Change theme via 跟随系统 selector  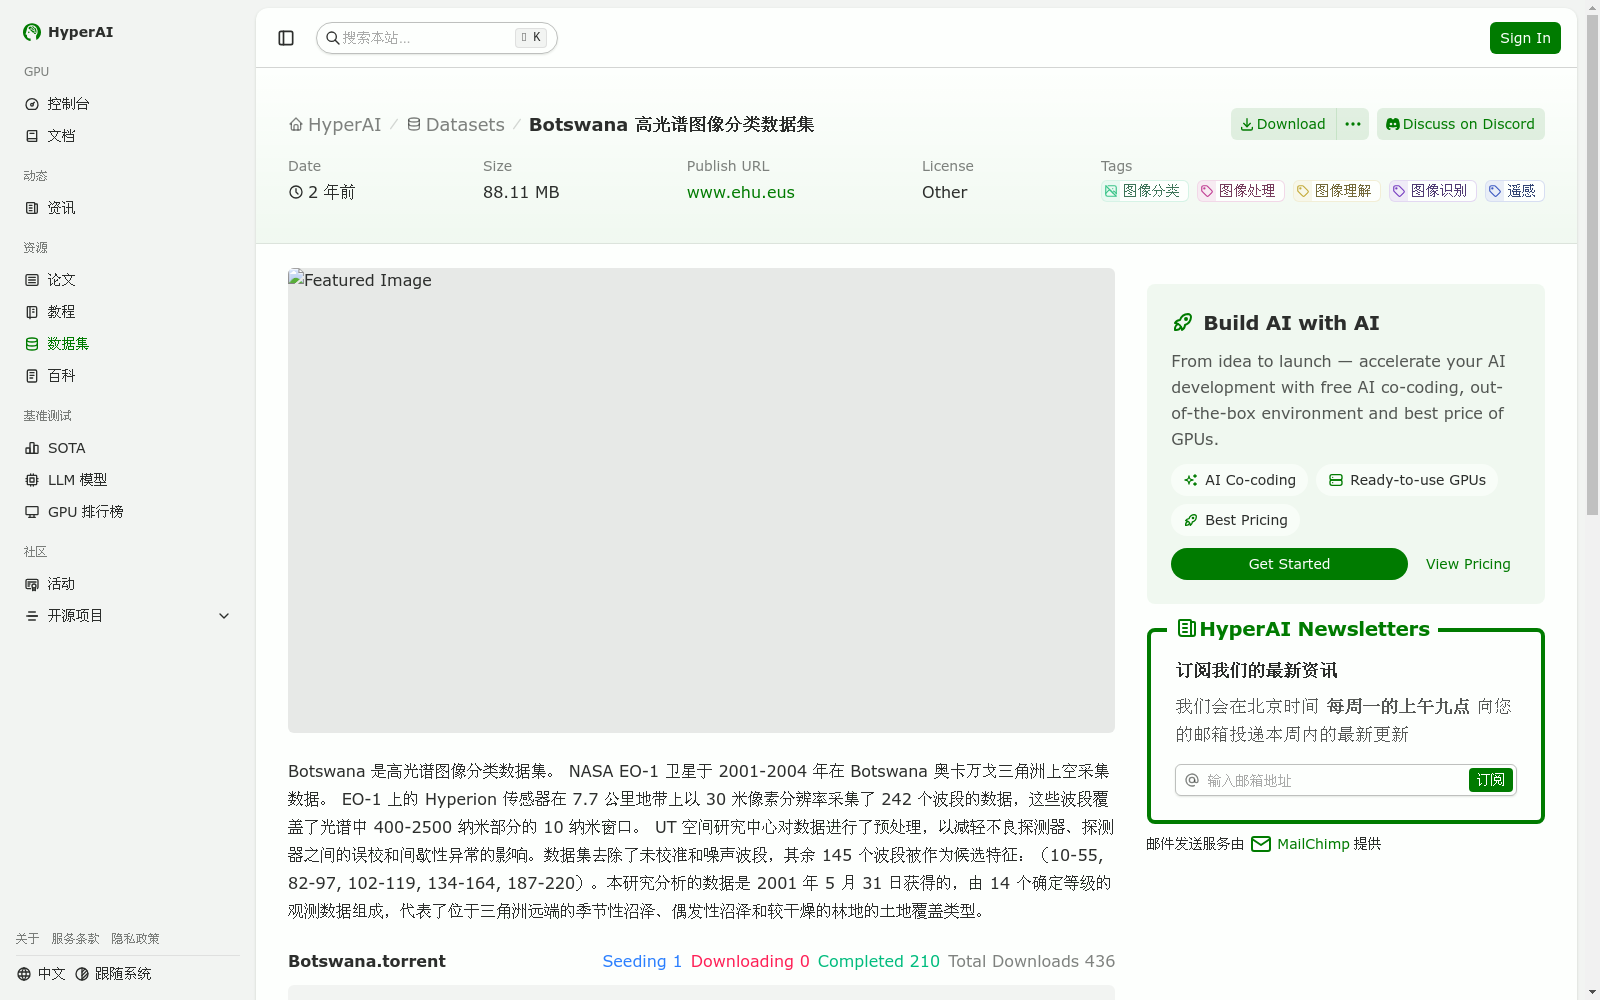(x=113, y=974)
